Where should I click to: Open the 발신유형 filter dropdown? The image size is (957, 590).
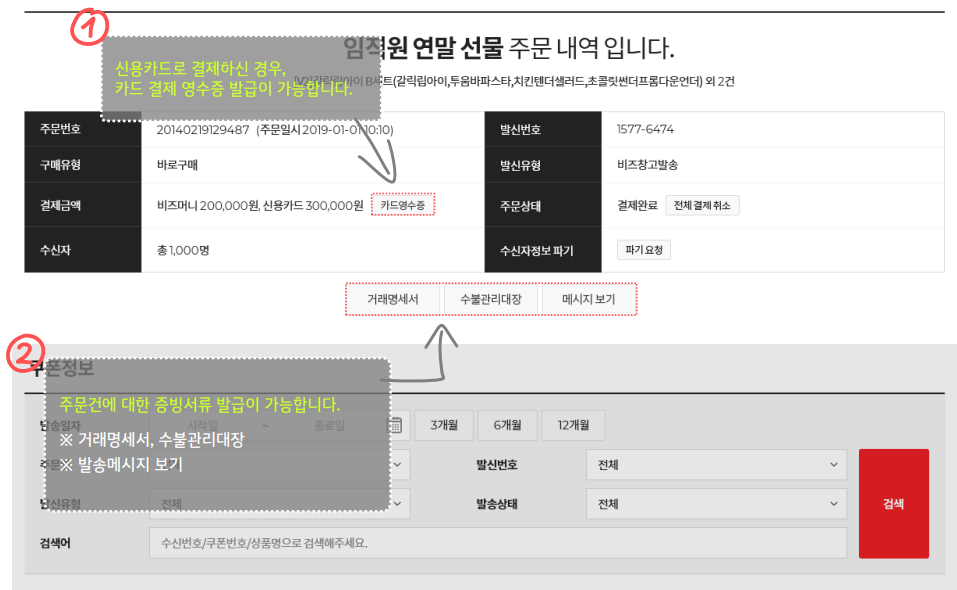(280, 504)
